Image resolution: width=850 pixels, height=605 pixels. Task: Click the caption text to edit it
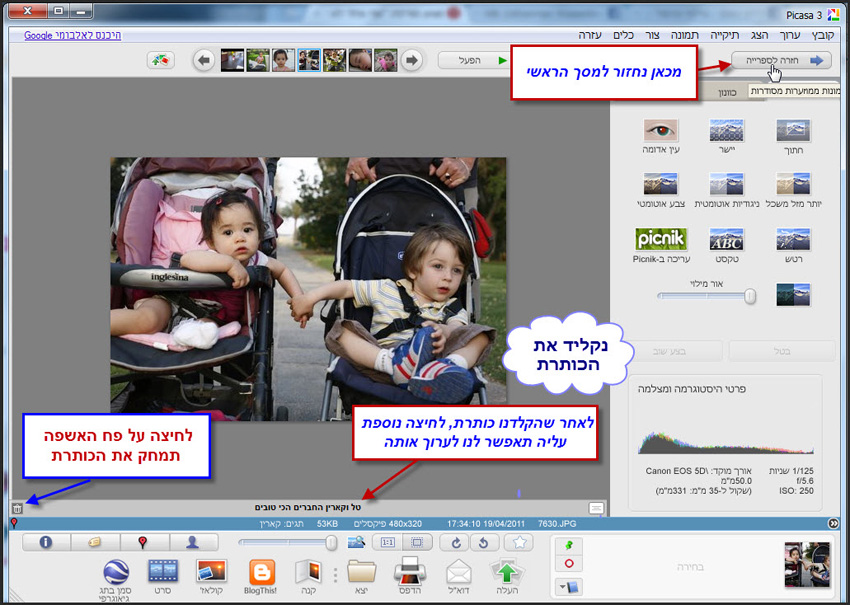(x=308, y=507)
